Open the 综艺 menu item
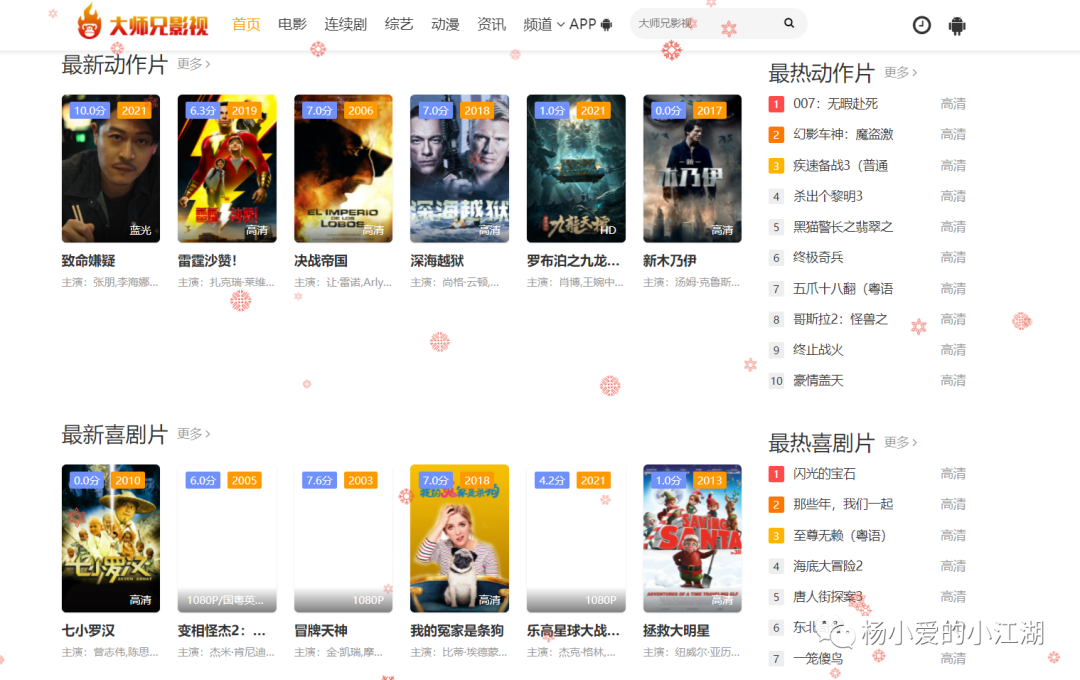The width and height of the screenshot is (1080, 680). click(x=399, y=24)
